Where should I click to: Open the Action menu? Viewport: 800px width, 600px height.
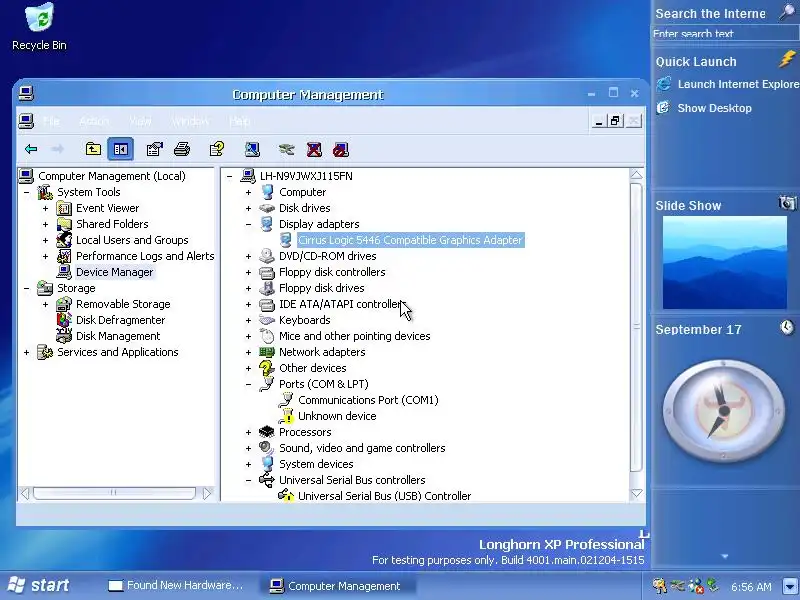pos(94,121)
